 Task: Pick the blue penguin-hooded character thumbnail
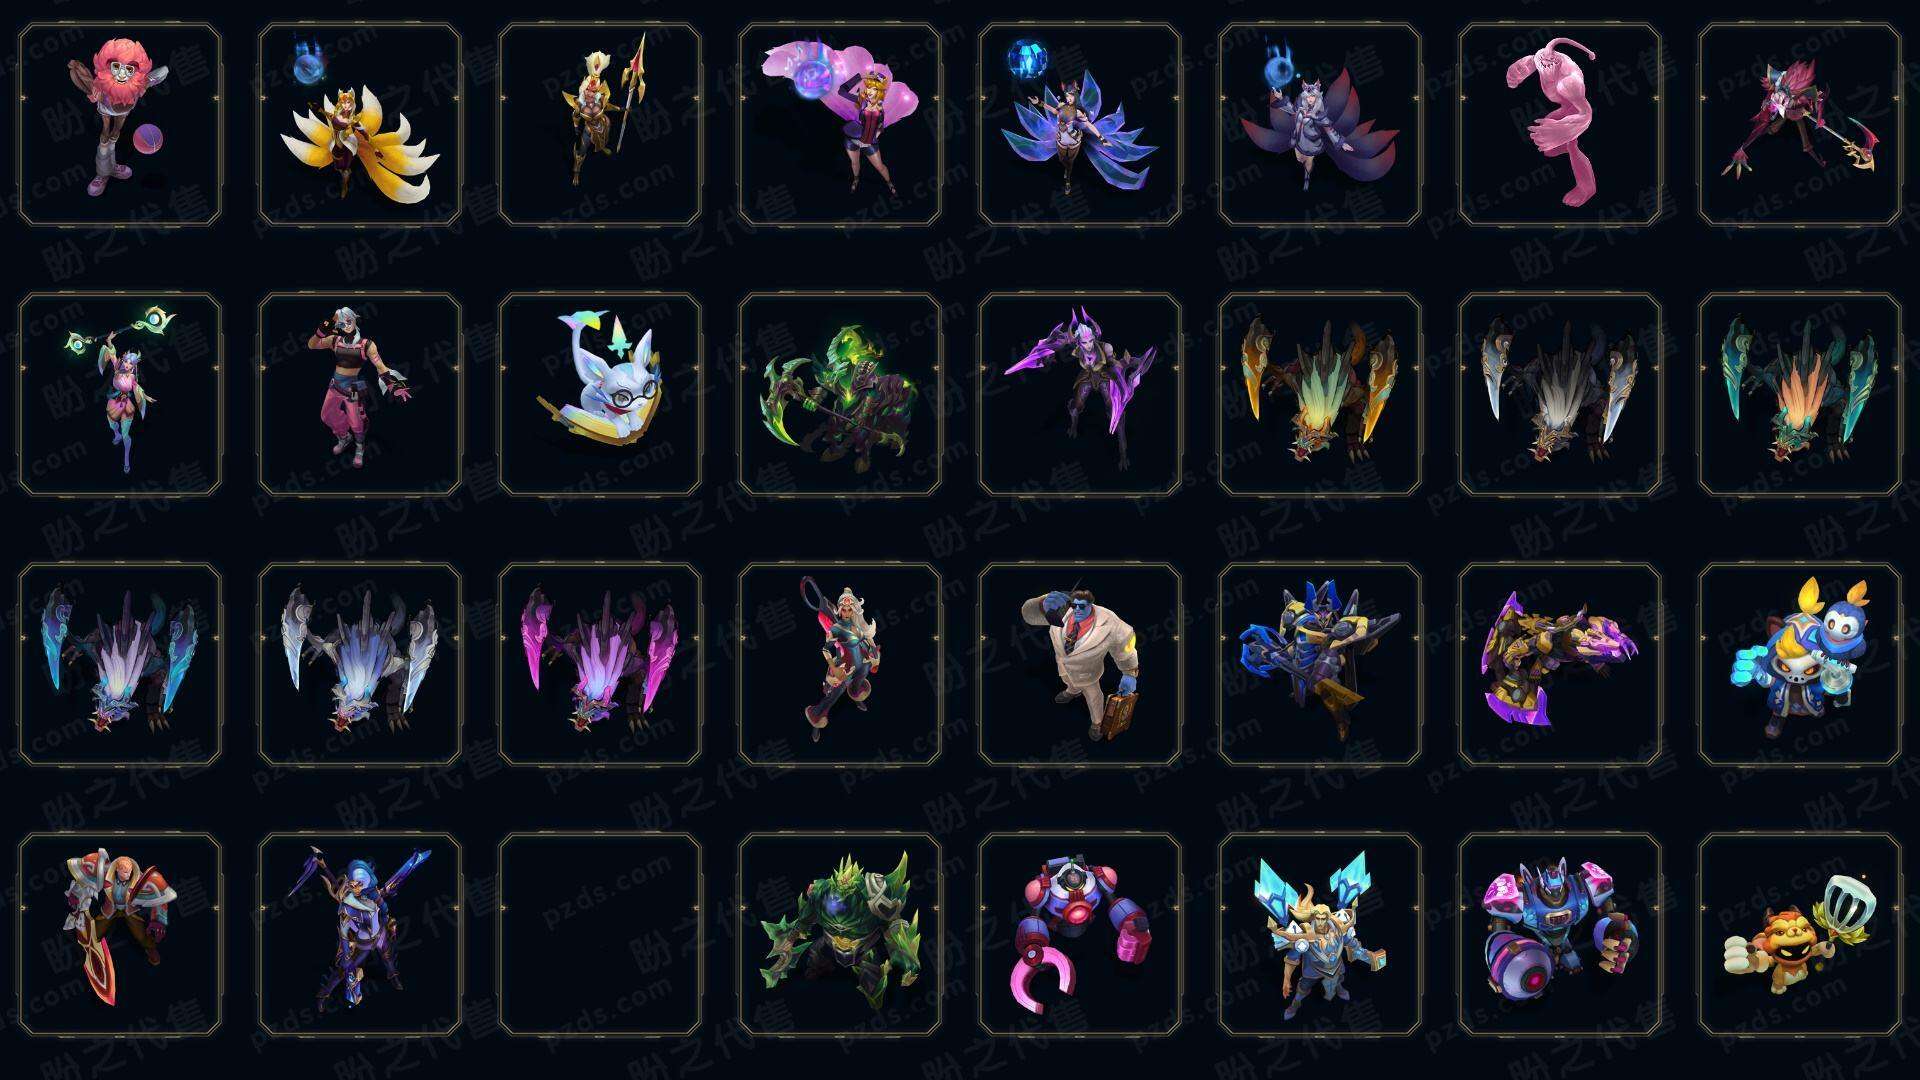[1800, 664]
